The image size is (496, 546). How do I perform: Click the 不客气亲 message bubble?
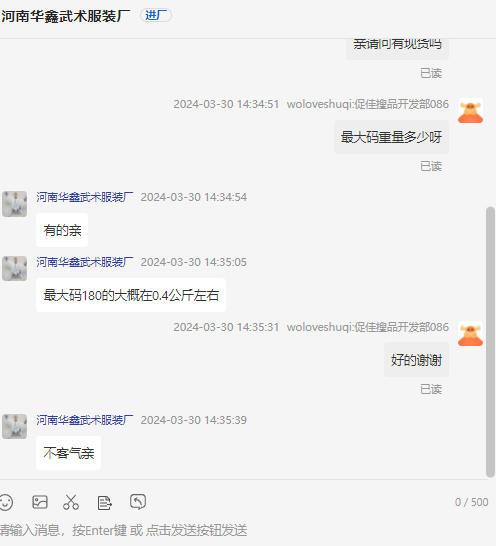69,453
